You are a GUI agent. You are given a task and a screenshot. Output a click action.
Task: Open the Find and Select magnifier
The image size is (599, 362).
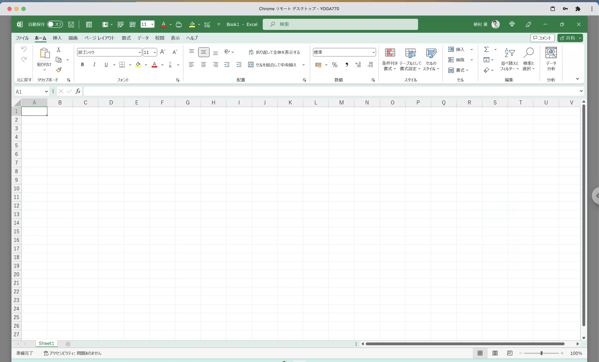tap(529, 53)
